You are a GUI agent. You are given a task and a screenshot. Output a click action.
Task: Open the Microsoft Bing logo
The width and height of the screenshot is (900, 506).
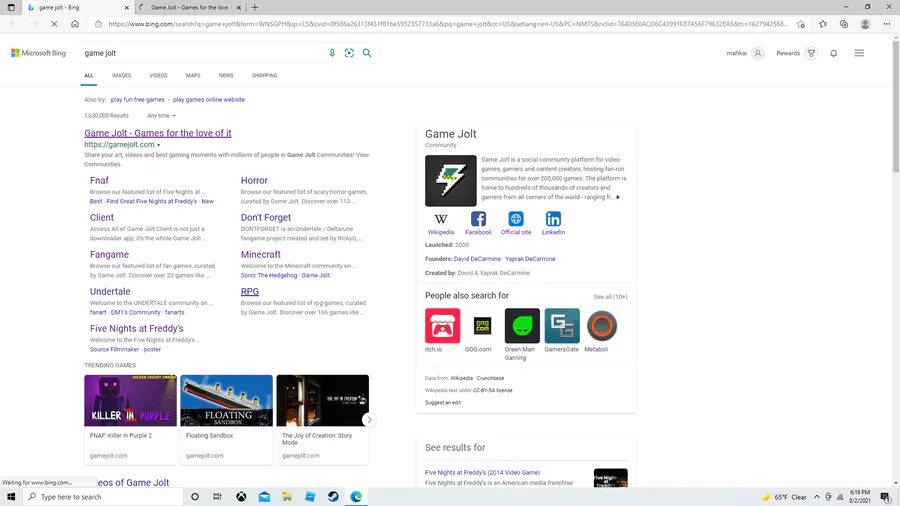click(38, 53)
